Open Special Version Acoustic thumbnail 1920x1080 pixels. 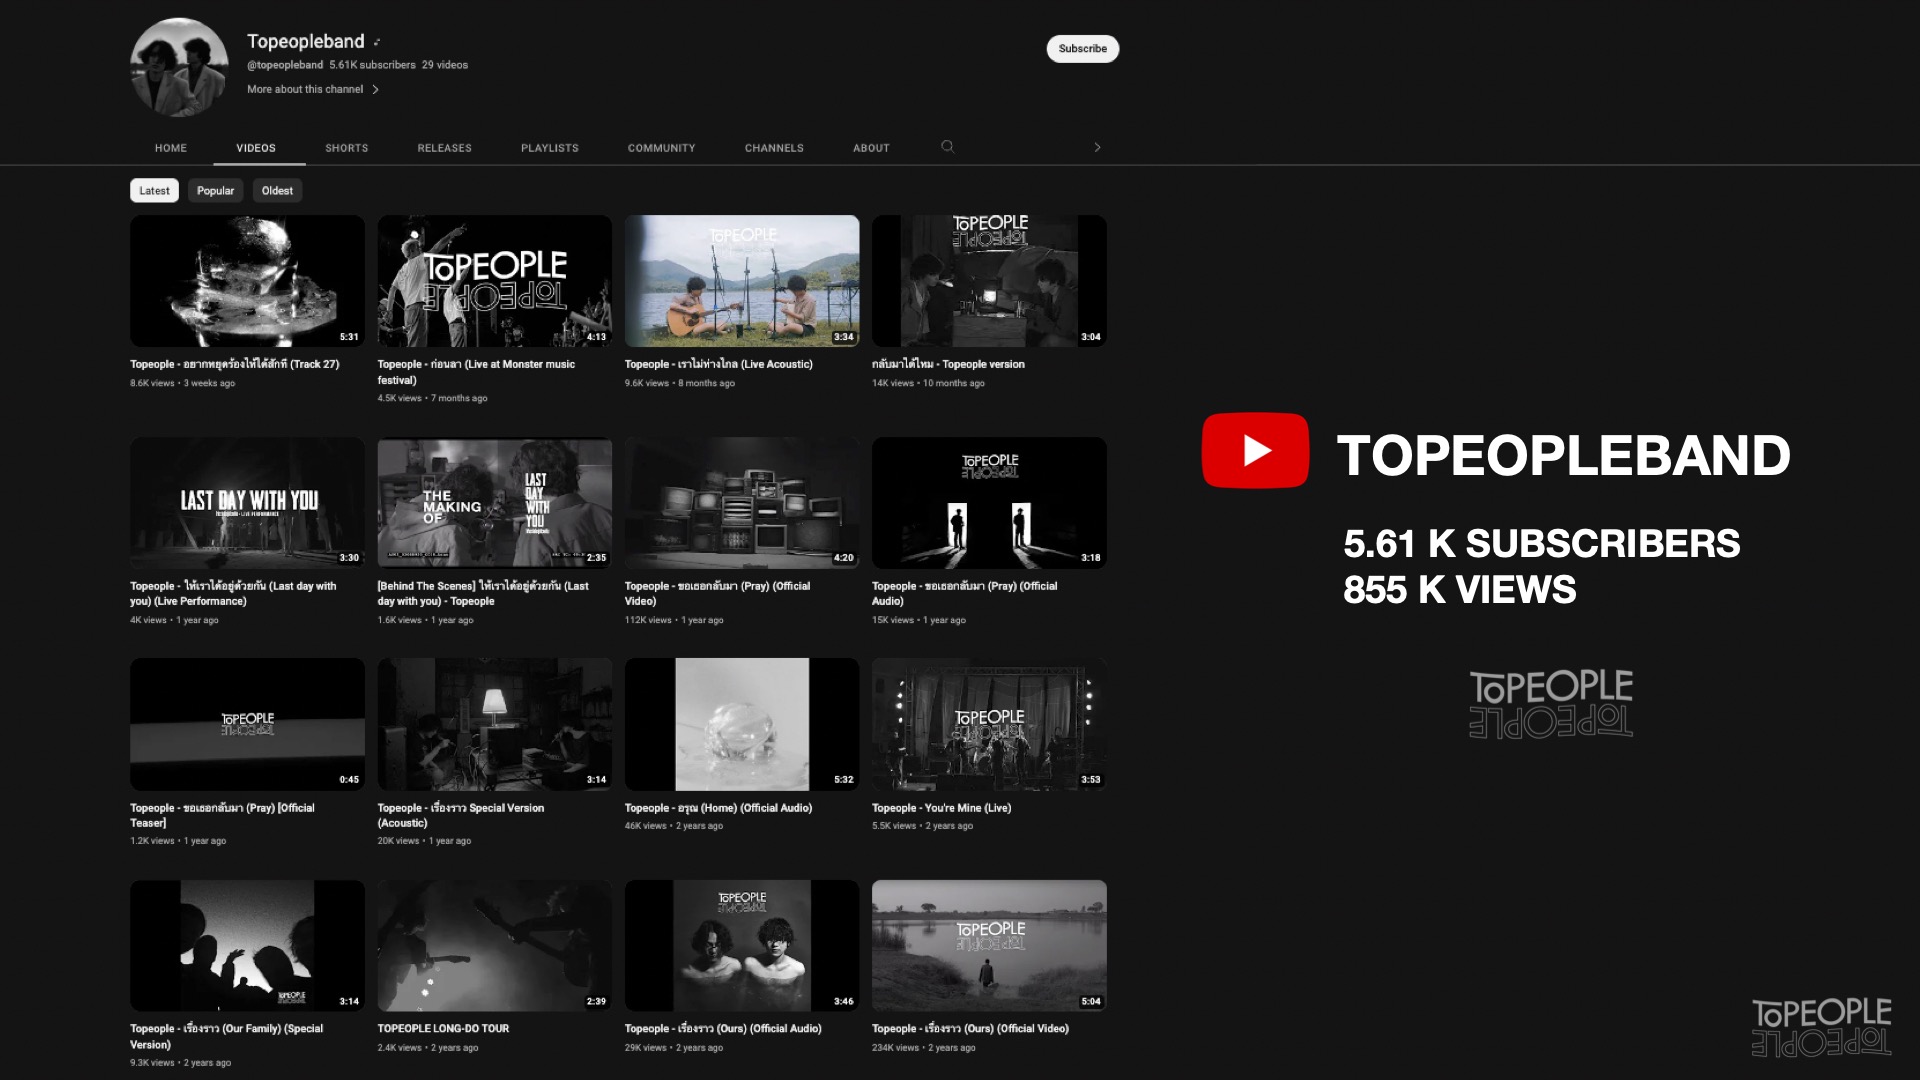coord(494,724)
